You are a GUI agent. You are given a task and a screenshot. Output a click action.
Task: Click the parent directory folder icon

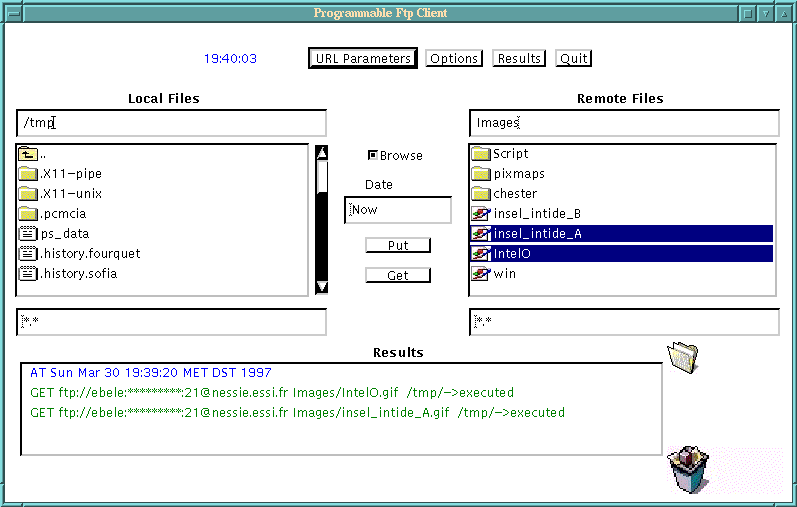point(28,154)
